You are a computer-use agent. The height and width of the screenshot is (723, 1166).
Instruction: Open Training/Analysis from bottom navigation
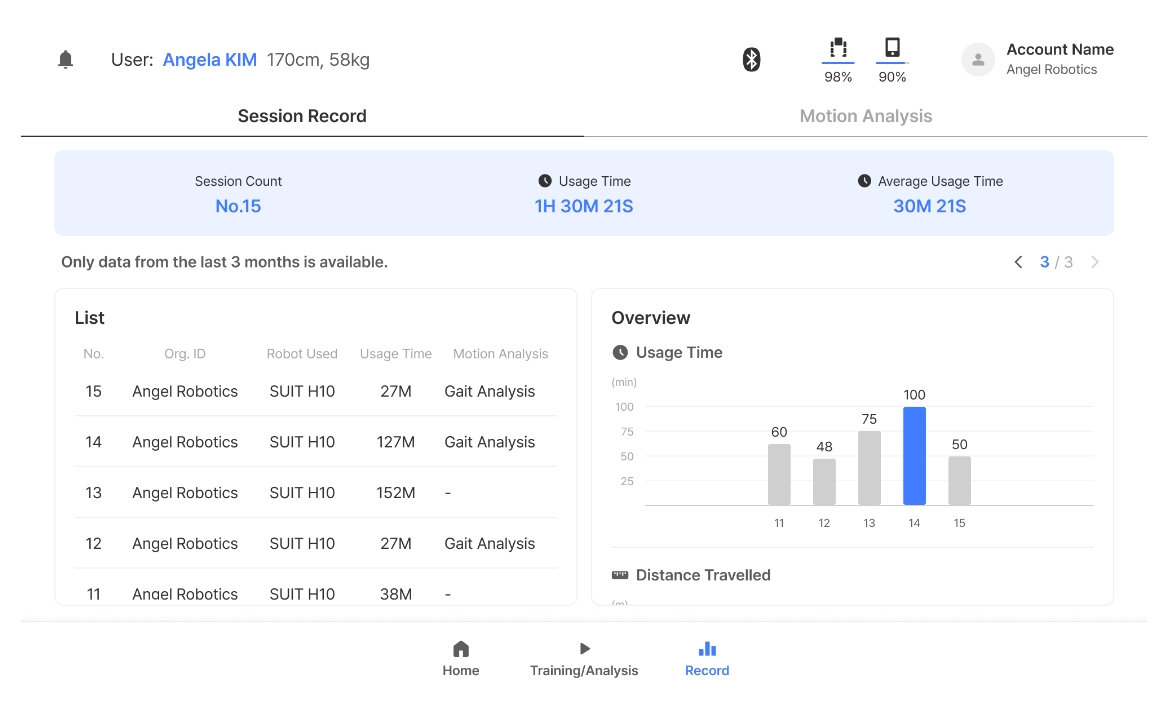click(x=584, y=659)
